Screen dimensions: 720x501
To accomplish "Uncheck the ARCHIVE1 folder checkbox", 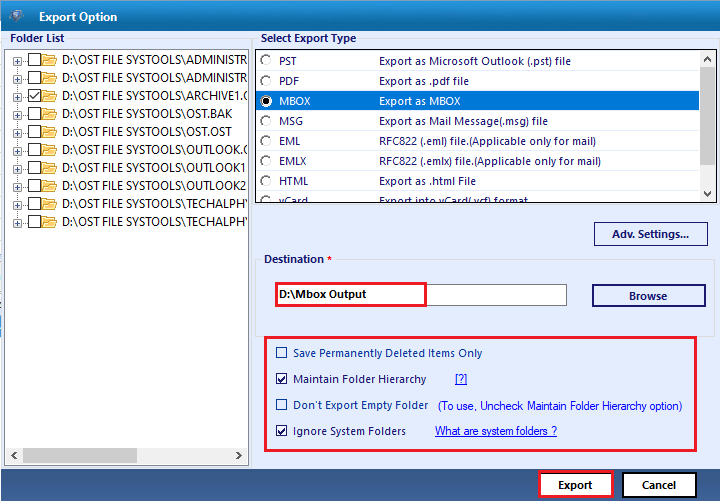I will [34, 96].
